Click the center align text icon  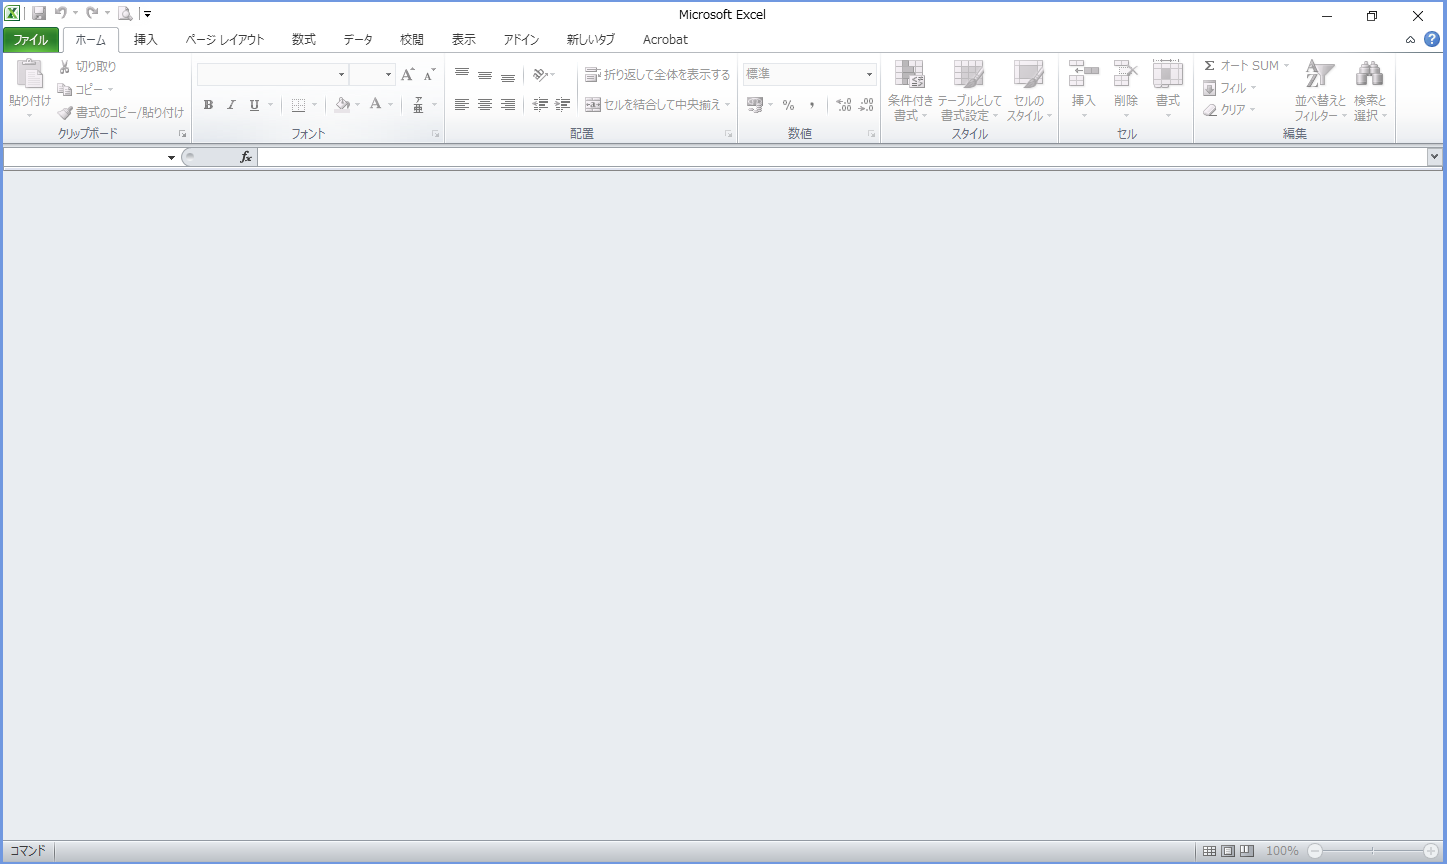(x=485, y=105)
